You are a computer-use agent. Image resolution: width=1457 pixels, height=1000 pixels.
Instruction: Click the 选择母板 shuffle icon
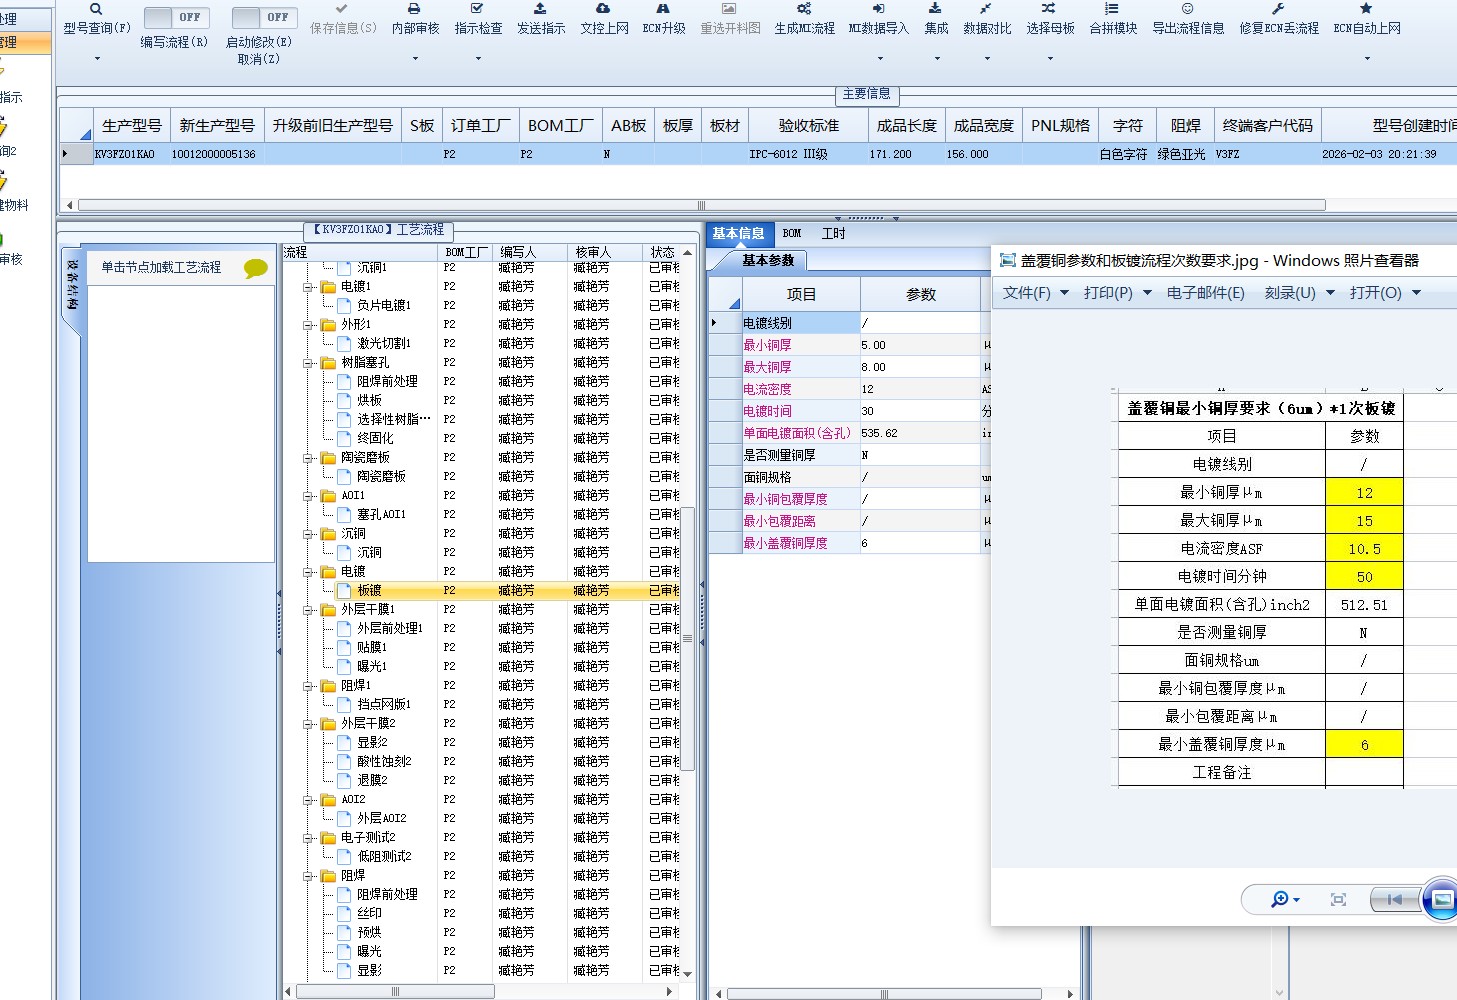[x=1049, y=8]
